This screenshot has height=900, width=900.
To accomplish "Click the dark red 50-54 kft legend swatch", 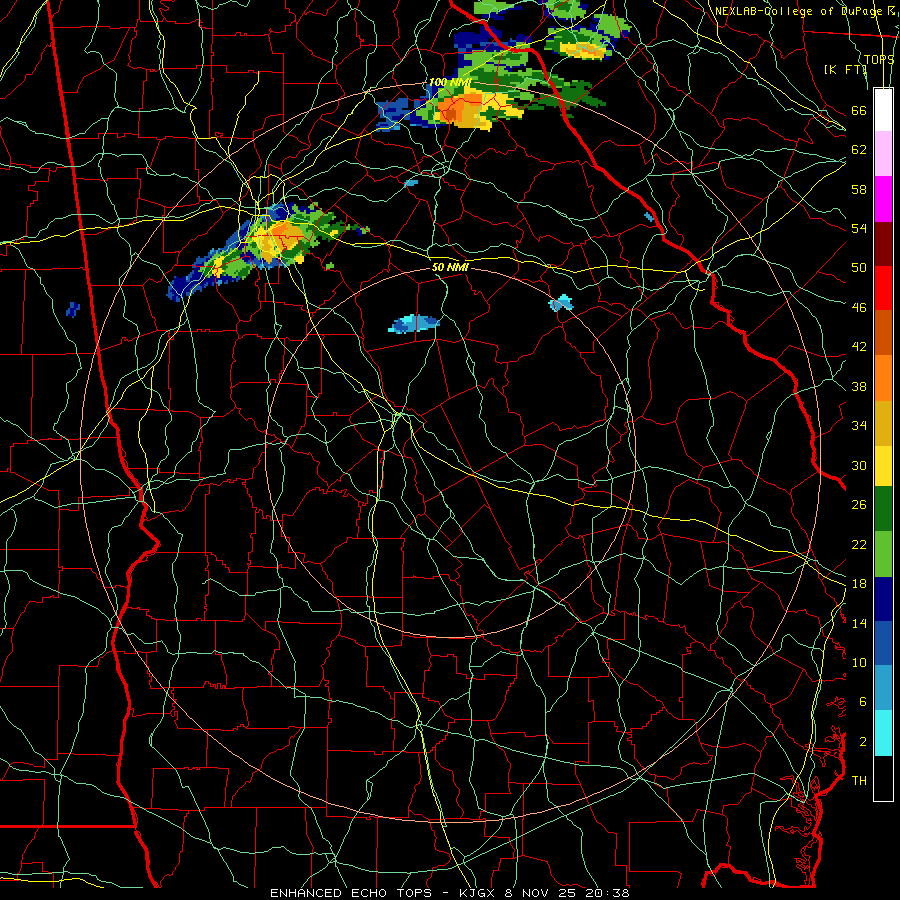I will 883,243.
